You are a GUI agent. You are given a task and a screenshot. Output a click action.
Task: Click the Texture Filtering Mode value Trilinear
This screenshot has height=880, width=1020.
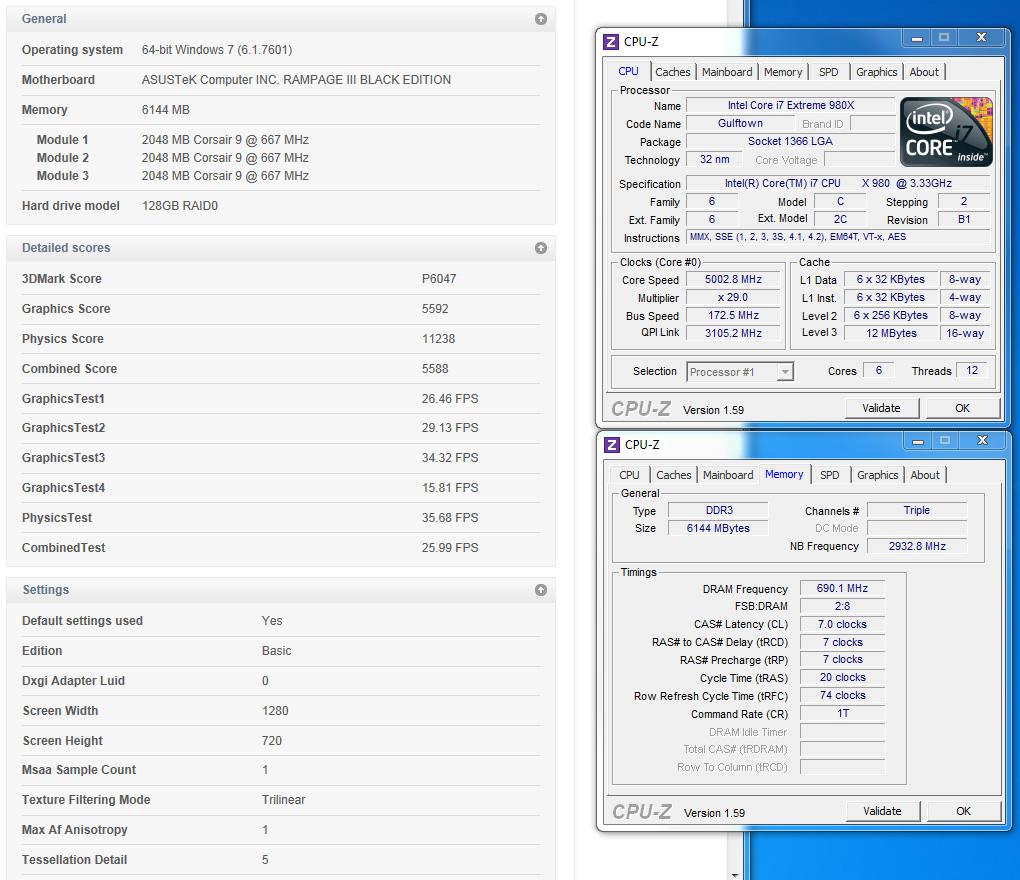pos(284,800)
